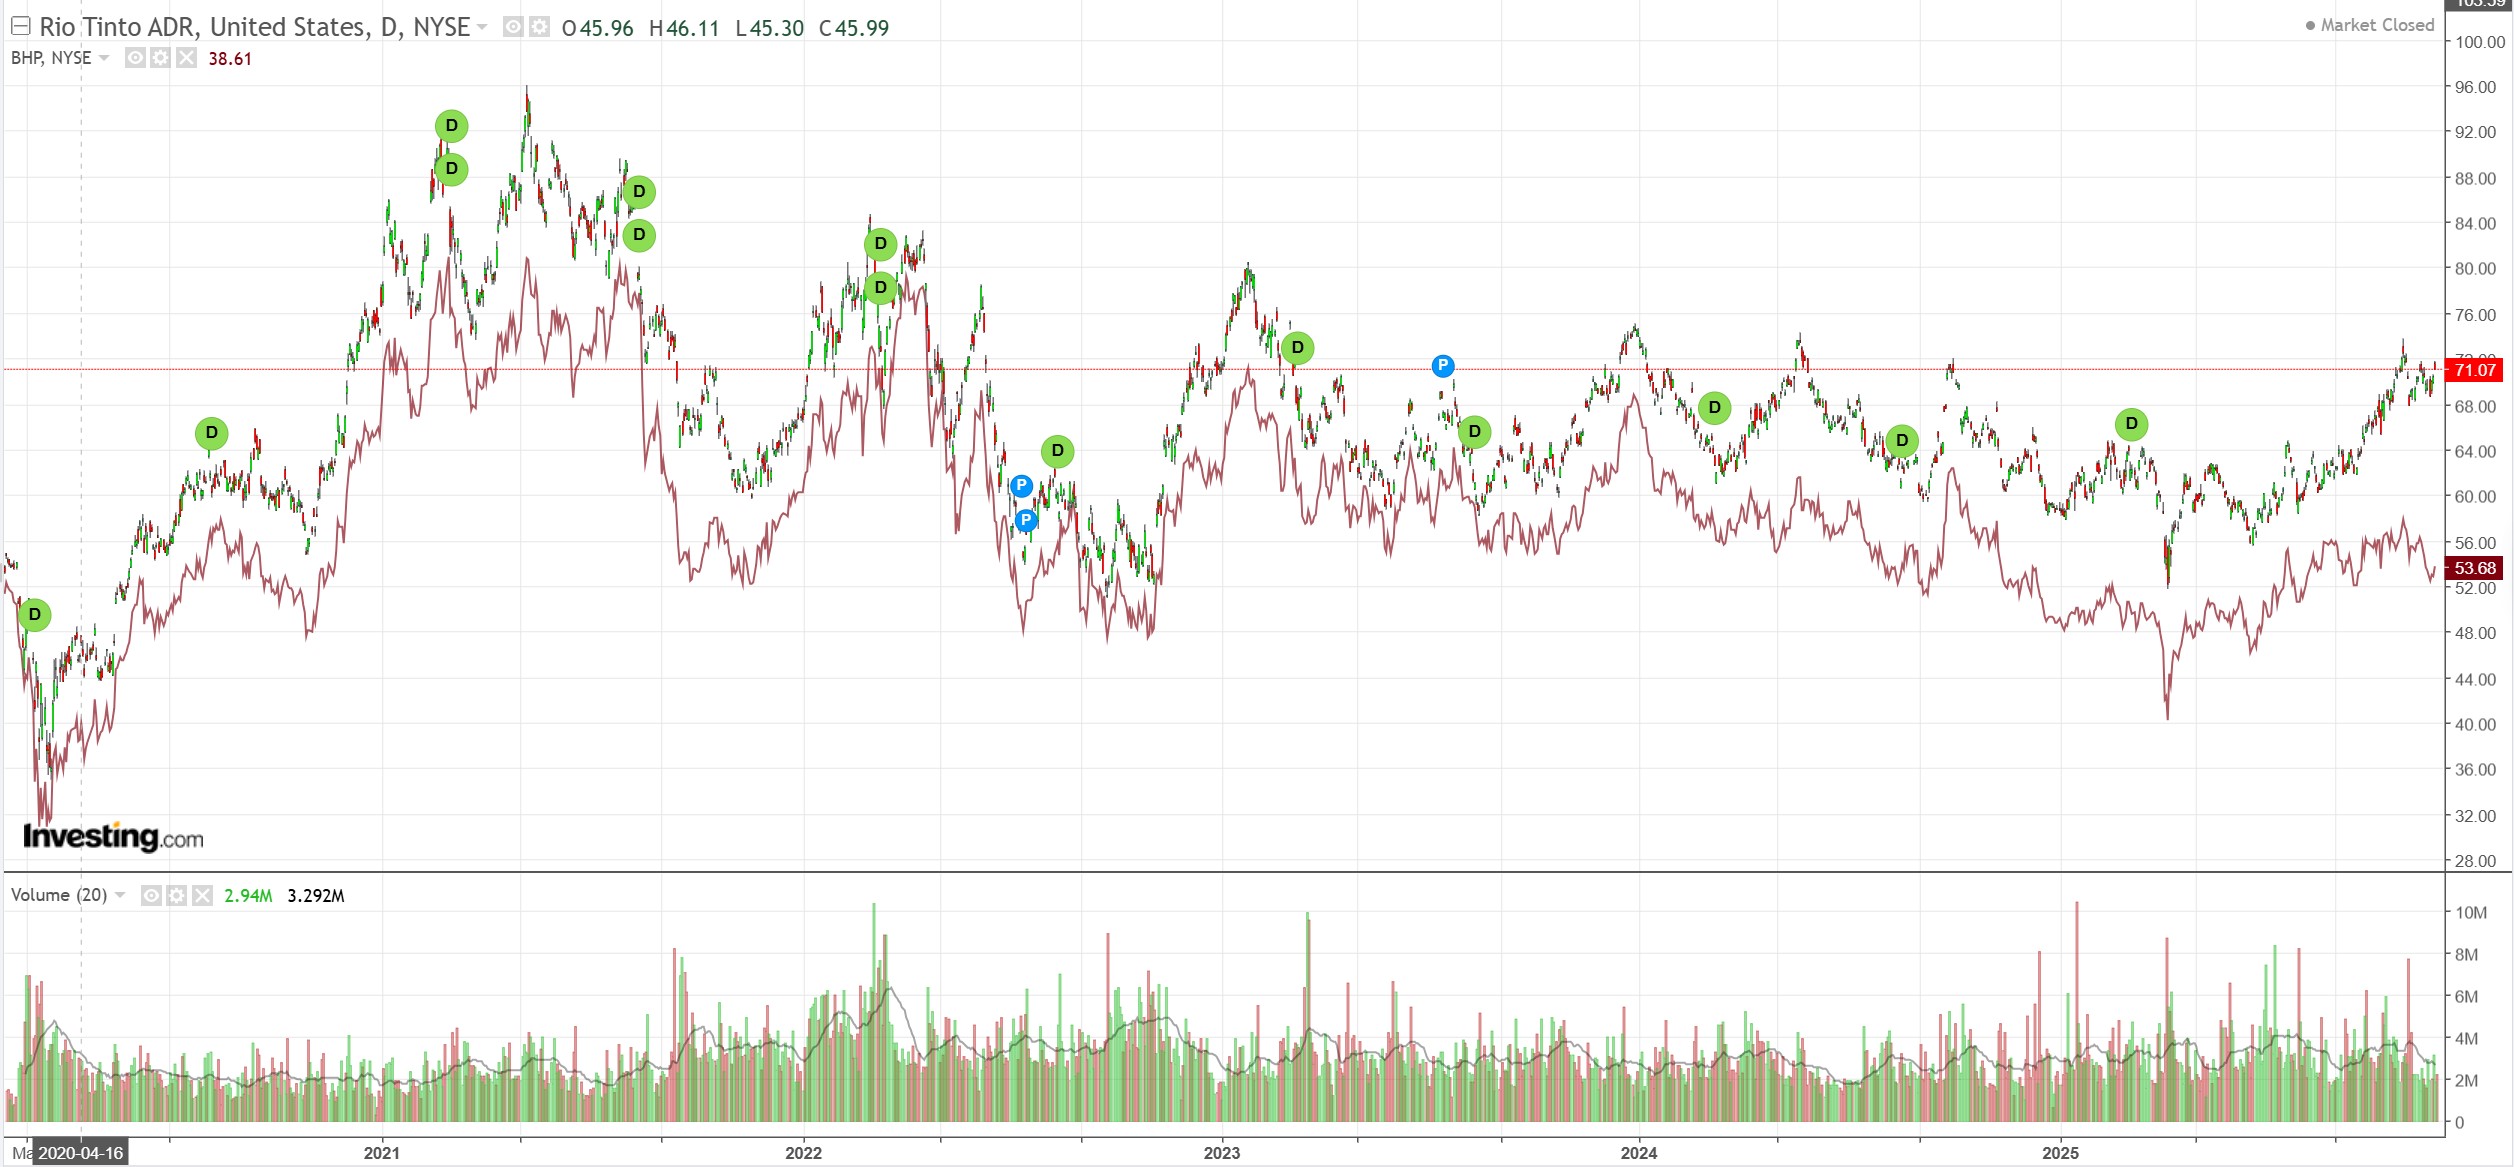Click the red 71.07 price label
Image resolution: width=2514 pixels, height=1167 pixels.
[x=2474, y=370]
